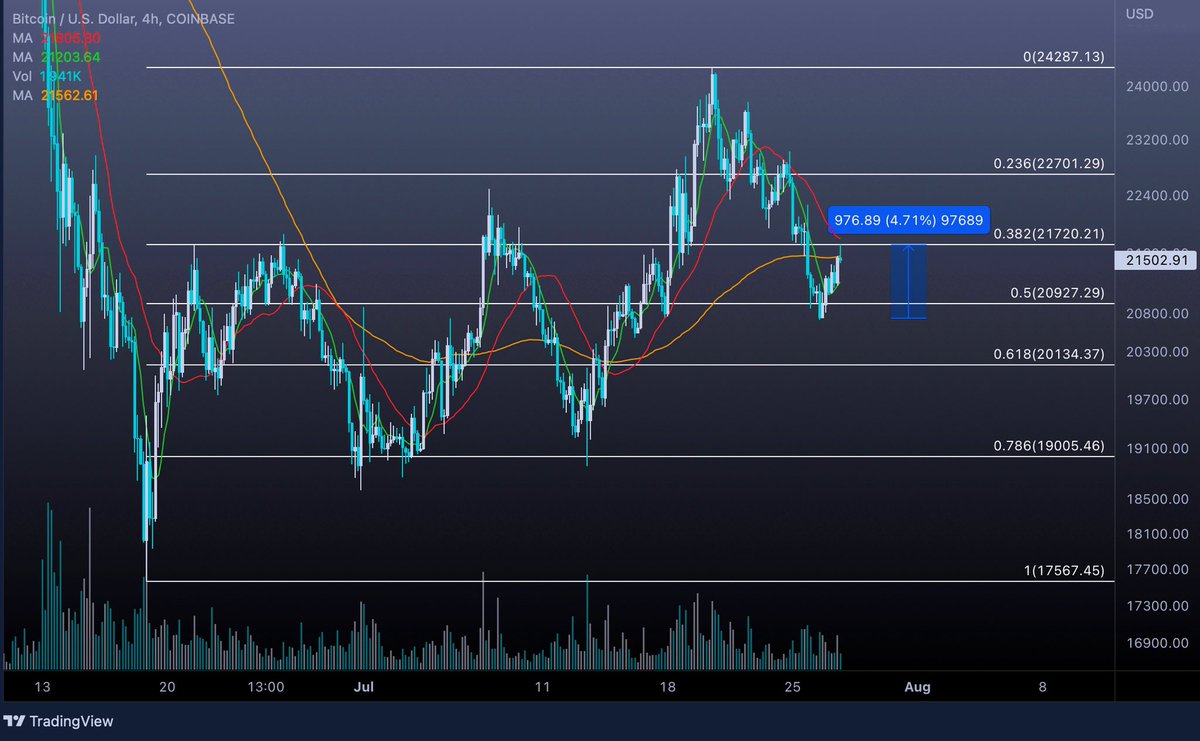
Task: Click the 18 date label on time axis
Action: point(668,687)
